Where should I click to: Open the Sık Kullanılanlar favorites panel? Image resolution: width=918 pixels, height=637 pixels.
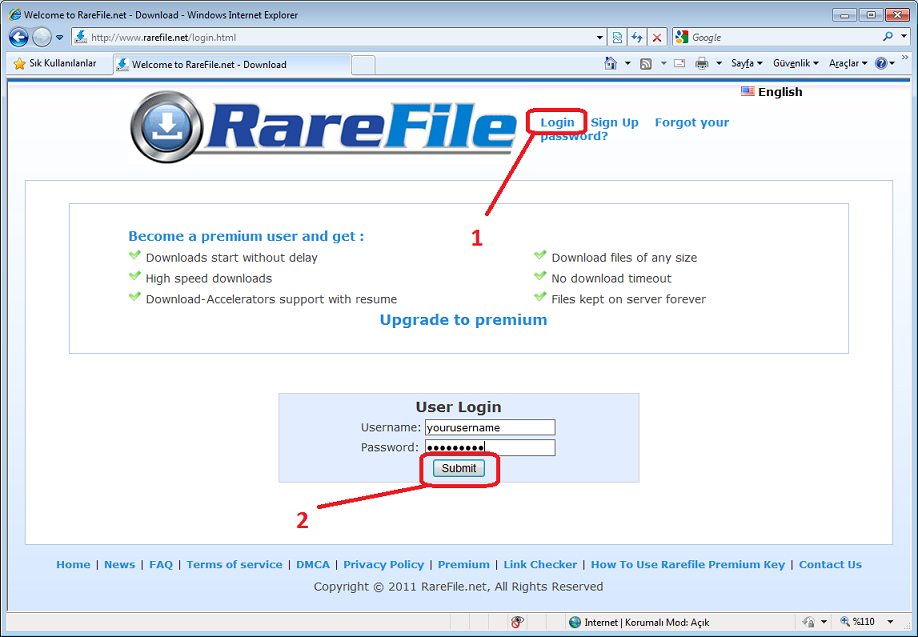click(55, 63)
